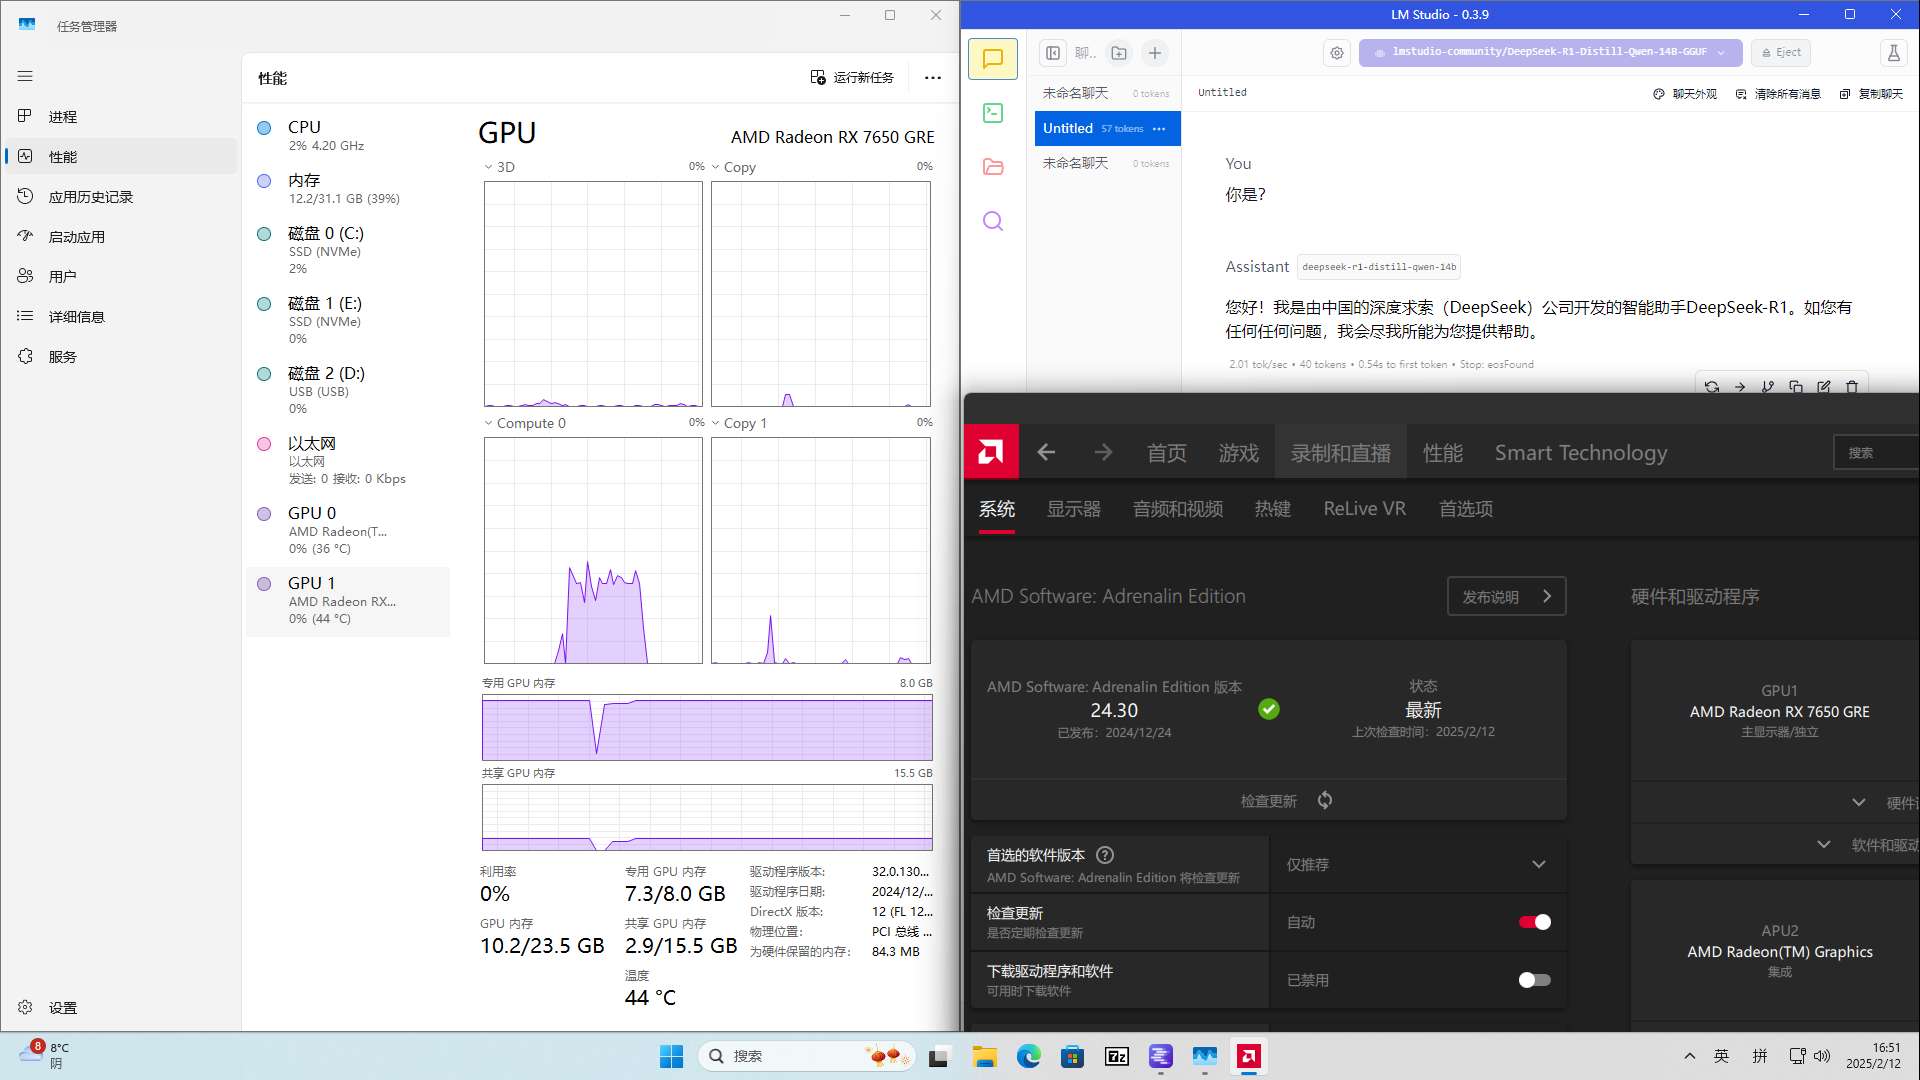Select Memory in performance list
Image resolution: width=1920 pixels, height=1080 pixels.
[x=348, y=188]
